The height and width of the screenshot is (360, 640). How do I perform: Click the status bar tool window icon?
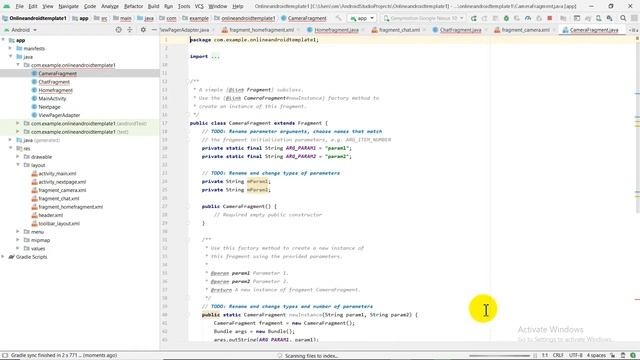(5, 356)
